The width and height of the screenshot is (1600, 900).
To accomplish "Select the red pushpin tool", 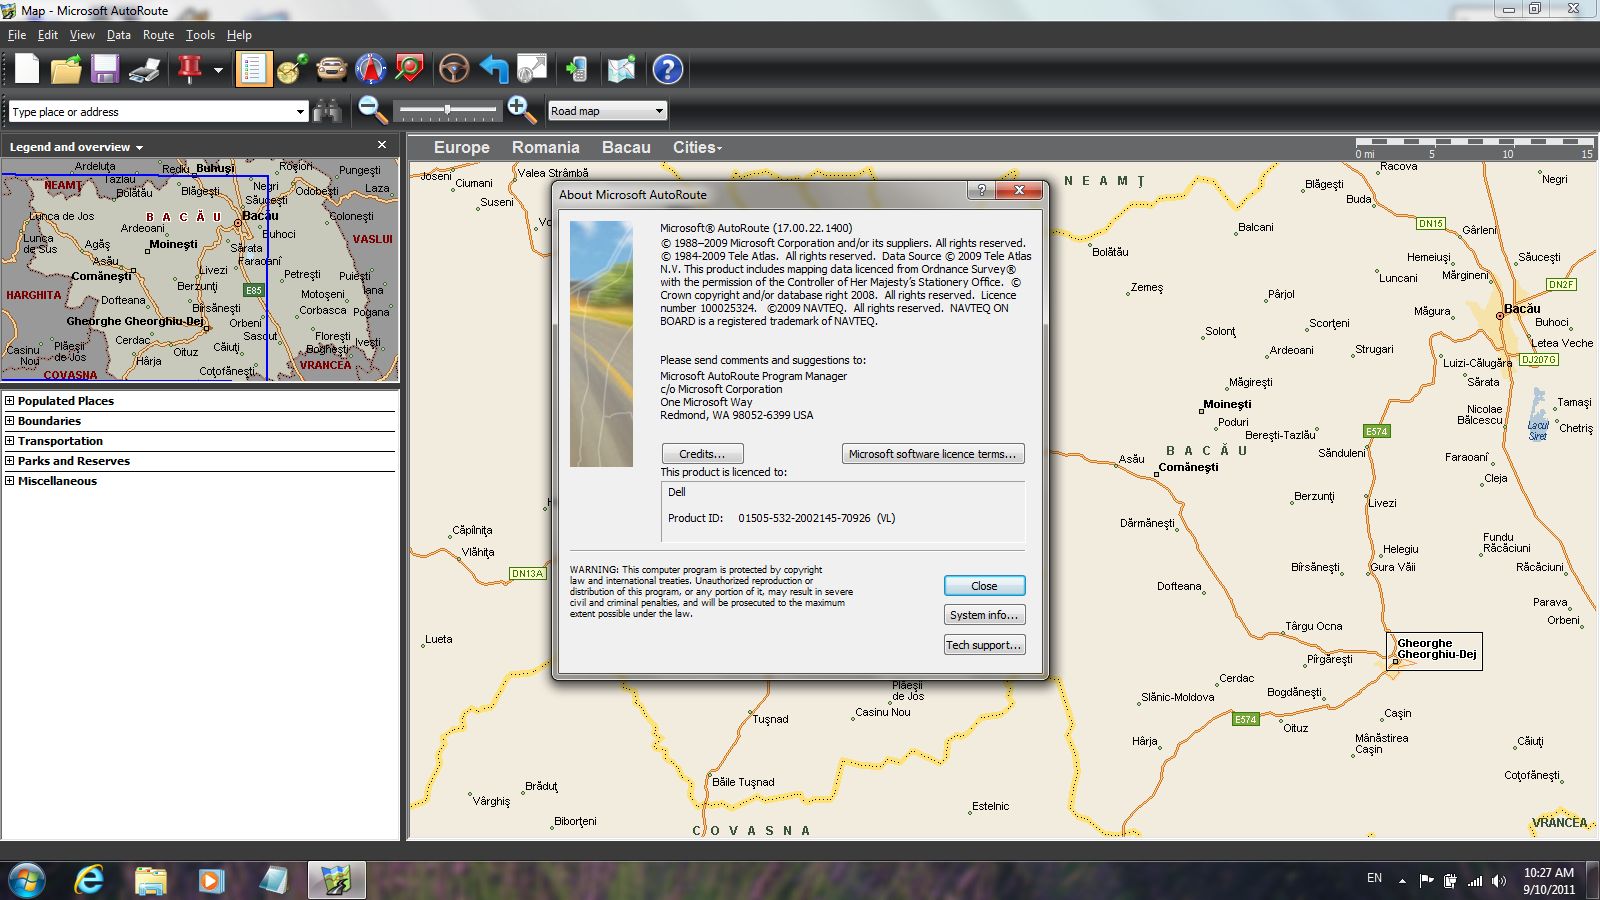I will tap(190, 69).
